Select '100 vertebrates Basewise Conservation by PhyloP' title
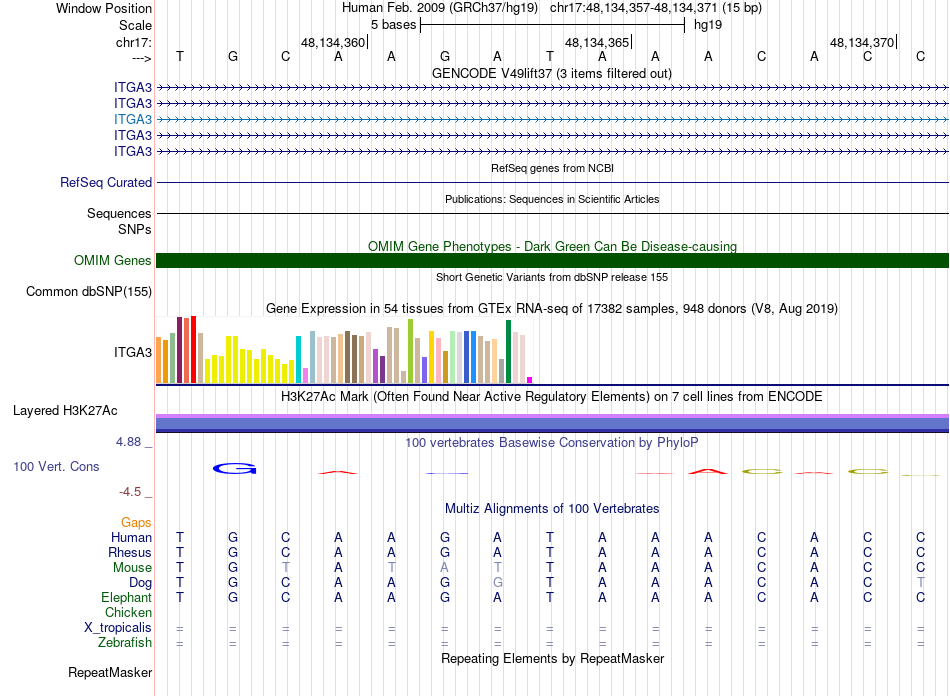The image size is (950, 696). pyautogui.click(x=552, y=443)
